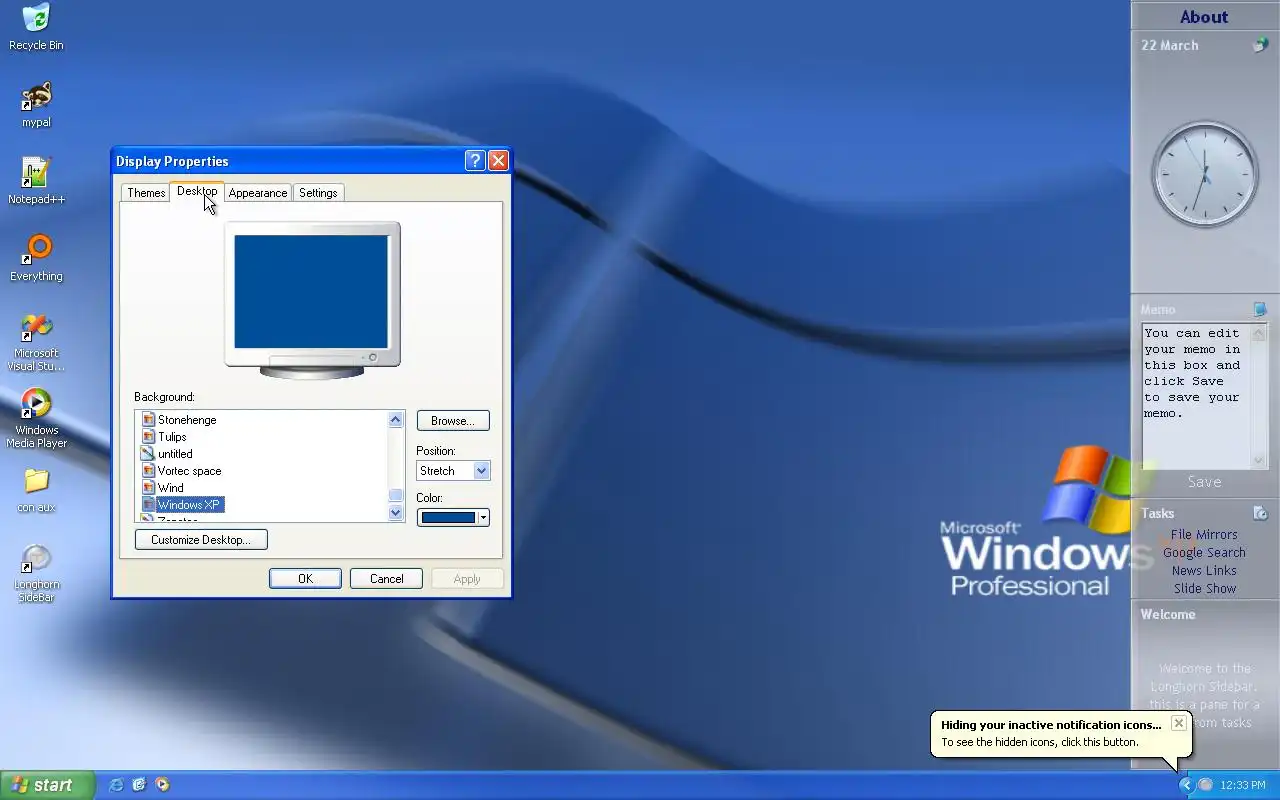Image resolution: width=1280 pixels, height=800 pixels.
Task: Launch Media Player from the Quick Launch bar
Action: 162,785
